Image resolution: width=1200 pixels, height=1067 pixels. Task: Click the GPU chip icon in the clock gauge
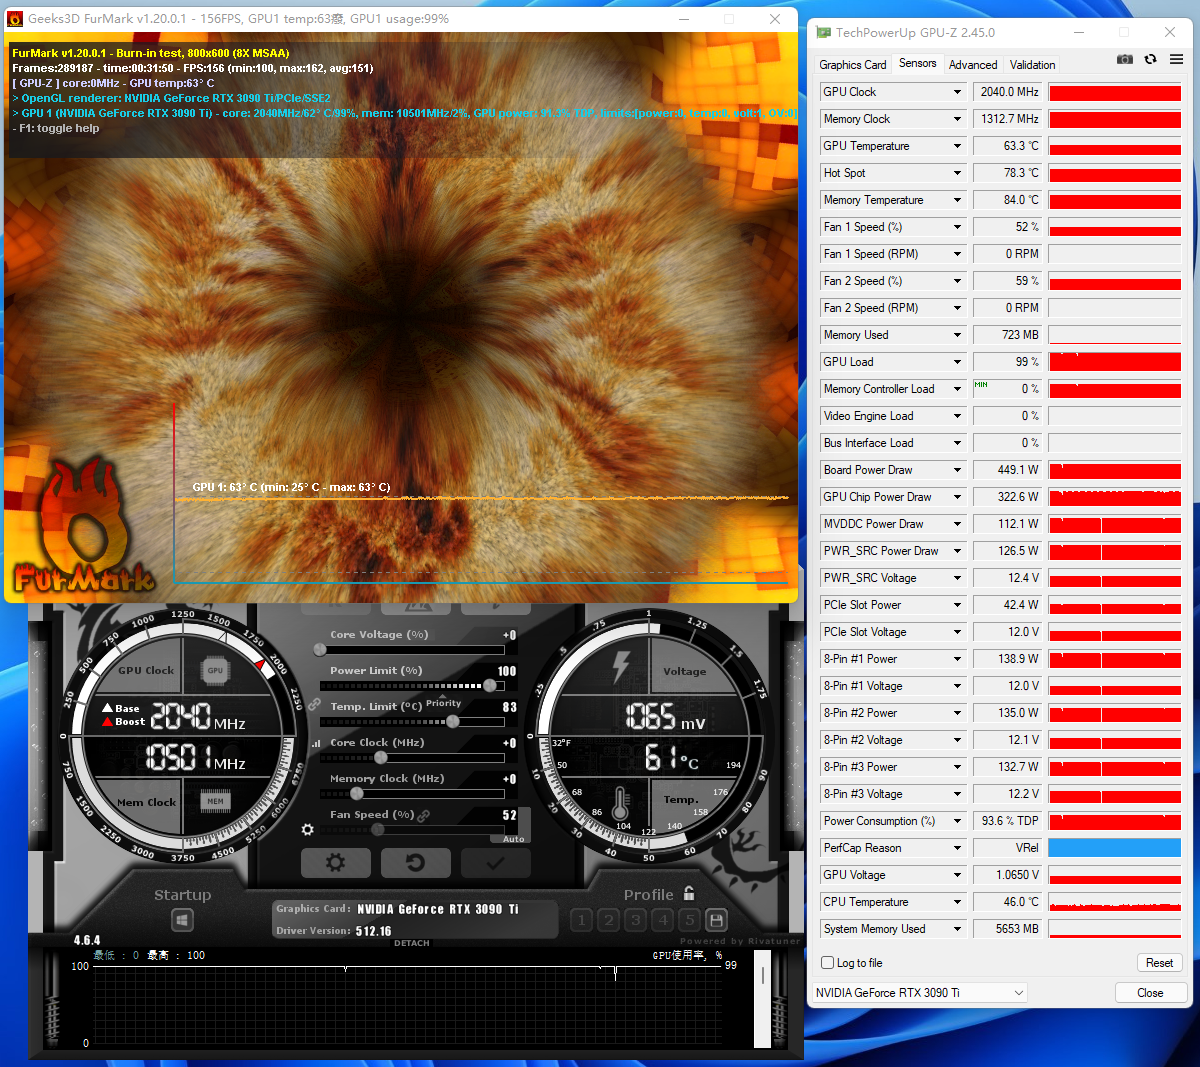tap(215, 671)
